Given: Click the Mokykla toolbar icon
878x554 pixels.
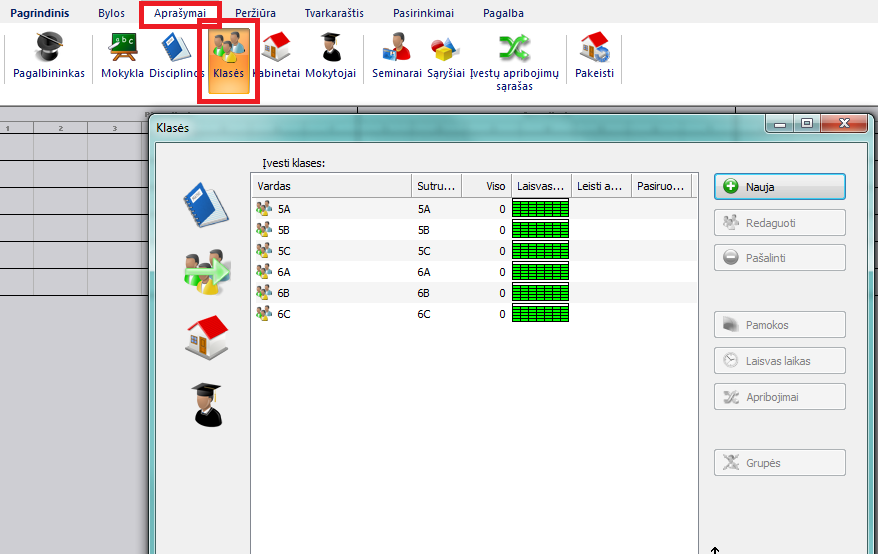Looking at the screenshot, I should [x=122, y=57].
